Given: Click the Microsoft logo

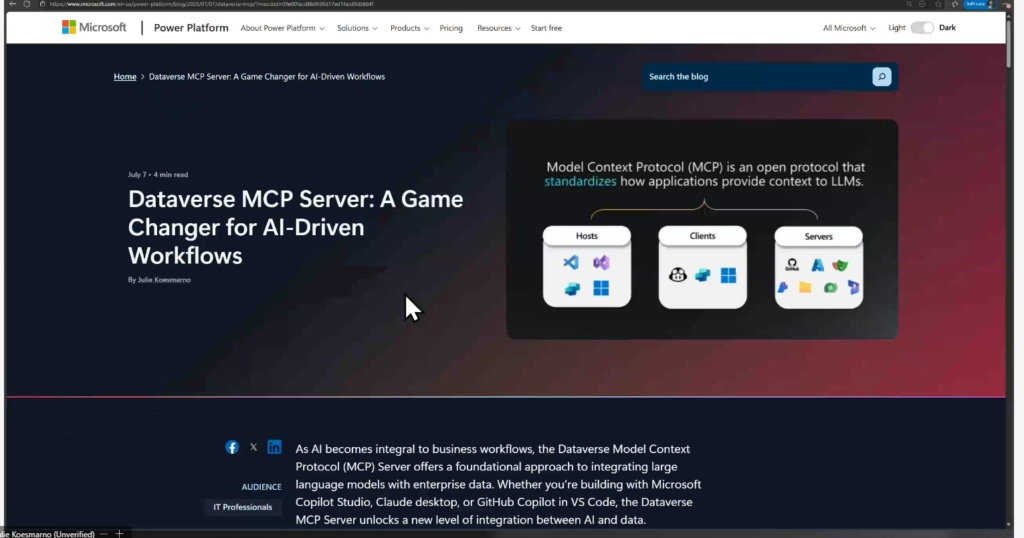Looking at the screenshot, I should click(94, 27).
